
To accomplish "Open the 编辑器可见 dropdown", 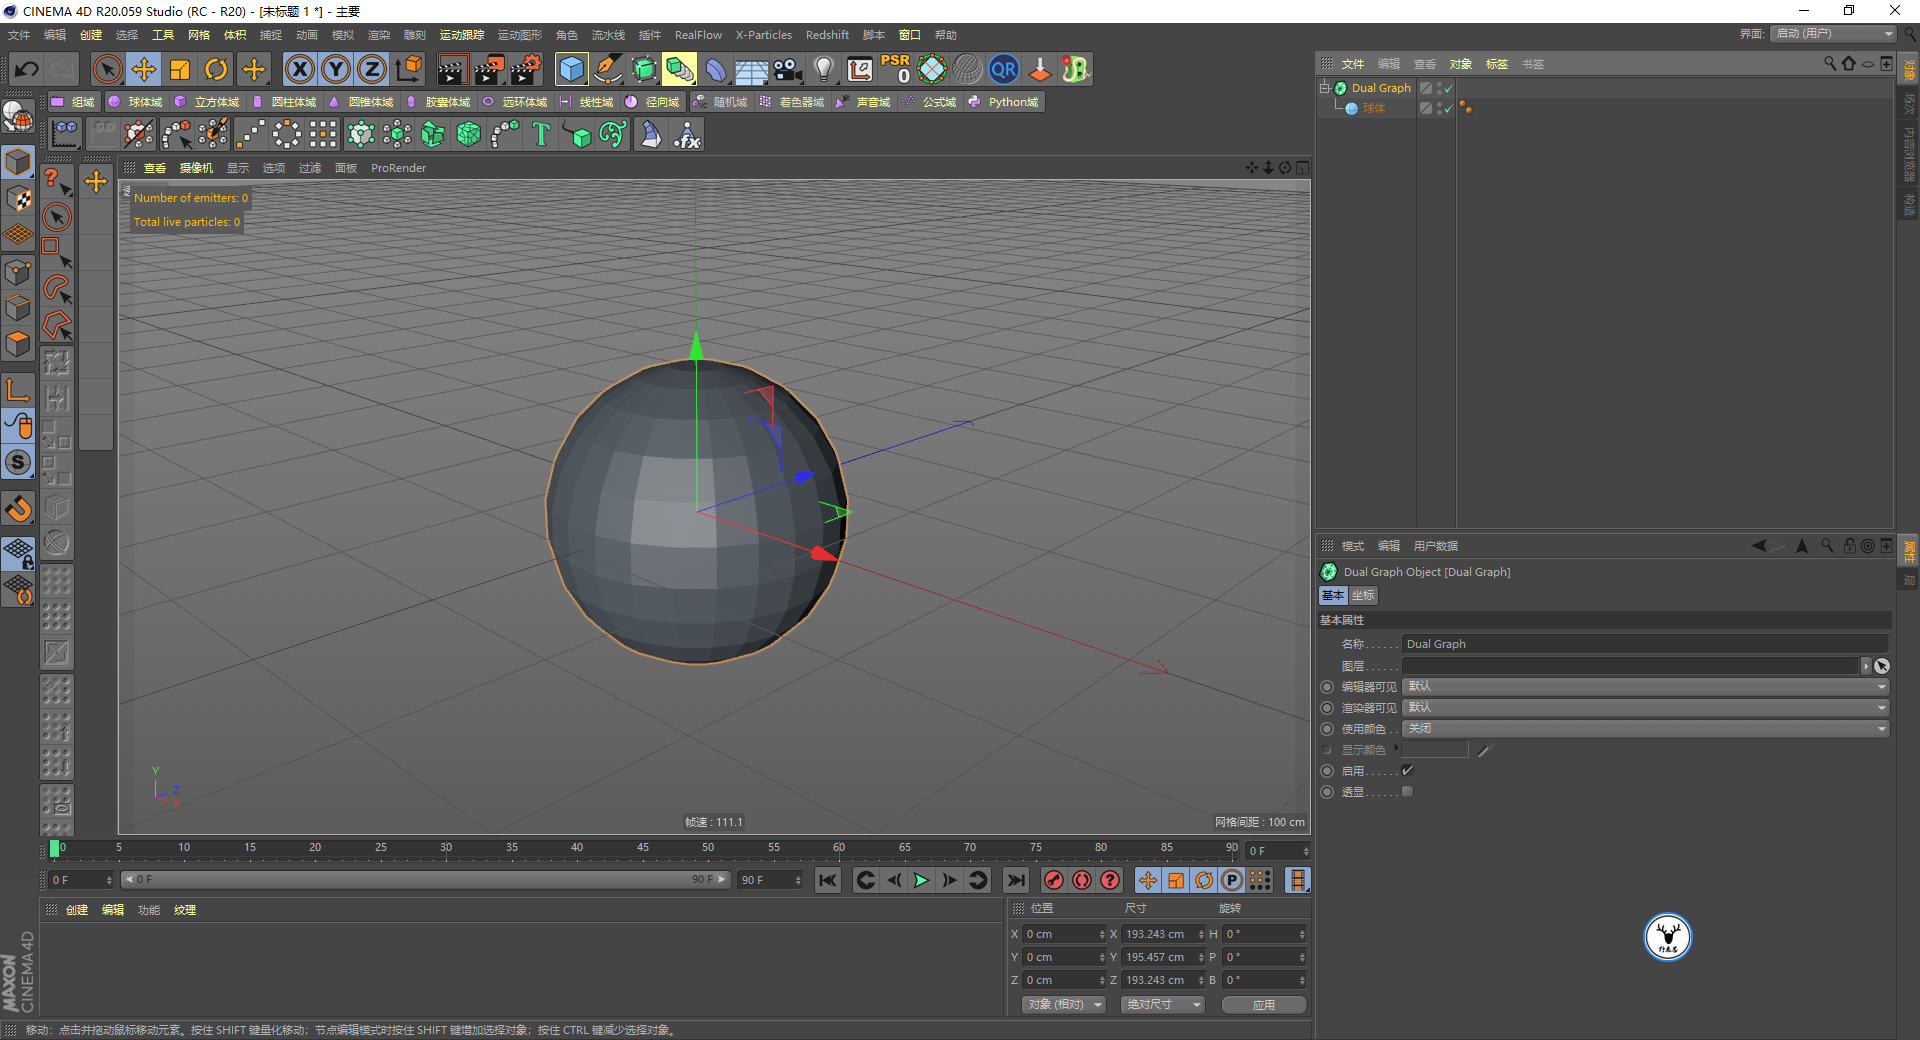I will point(1646,687).
